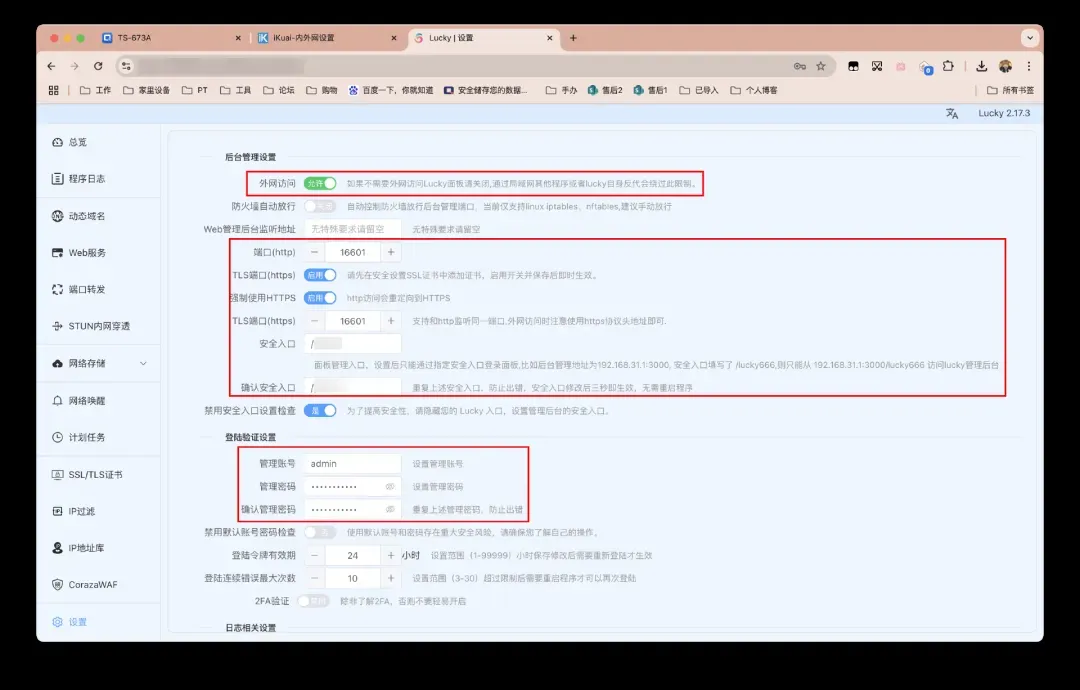This screenshot has width=1080, height=690.
Task: Open the SSL/TLS证书 page
Action: coord(94,474)
